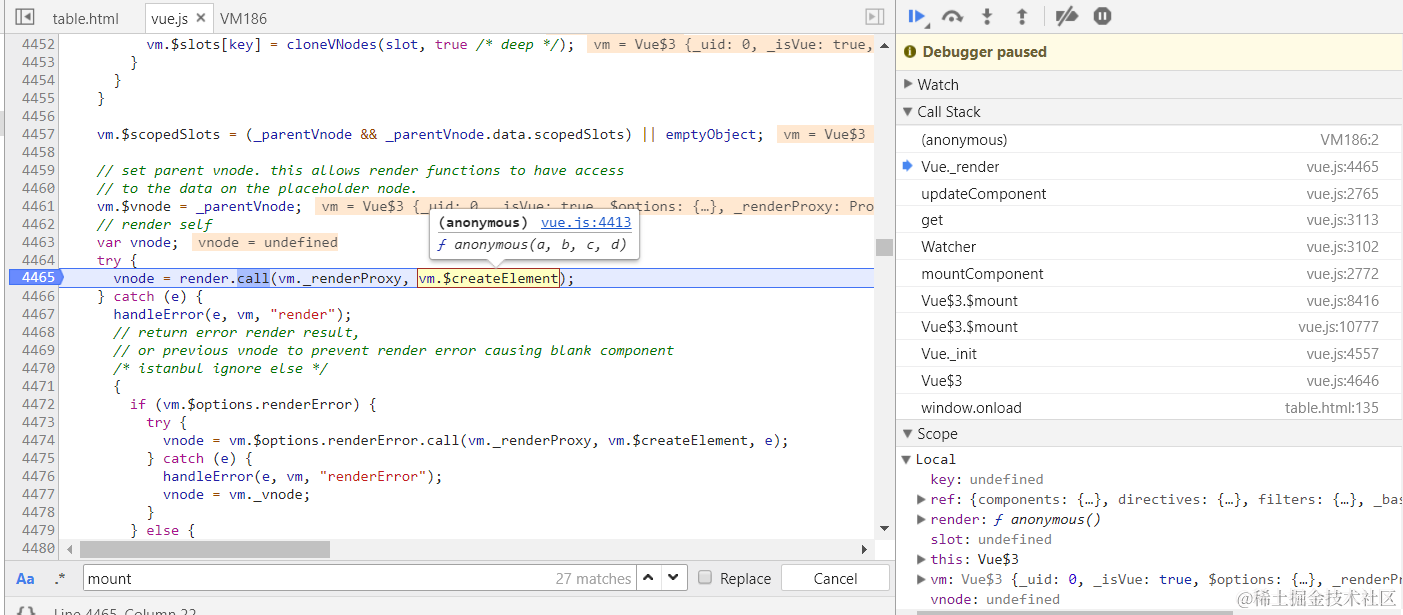
Task: Click line number 4461 gutter
Action: [38, 206]
